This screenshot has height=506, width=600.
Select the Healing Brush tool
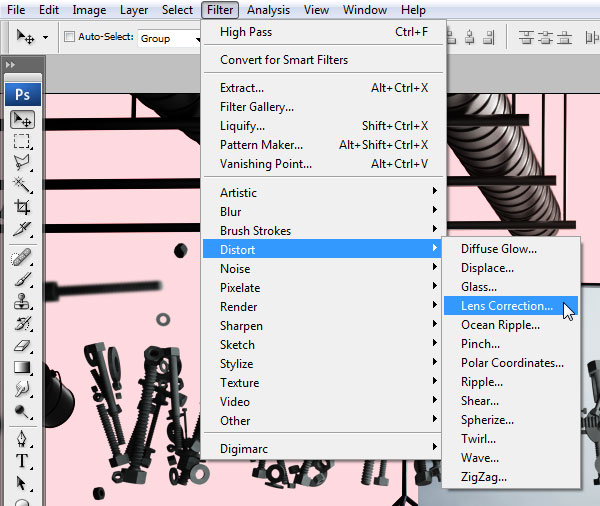[23, 257]
